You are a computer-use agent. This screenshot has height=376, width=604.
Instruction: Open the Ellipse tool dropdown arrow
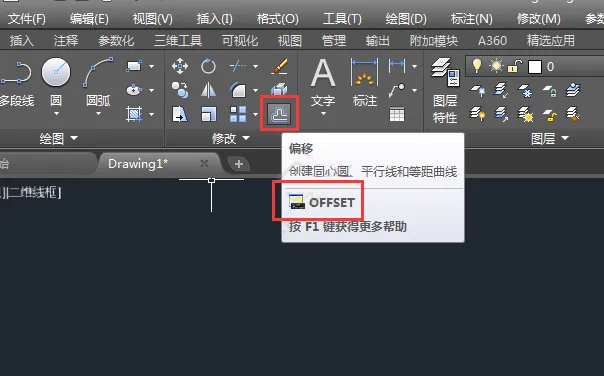pyautogui.click(x=151, y=91)
